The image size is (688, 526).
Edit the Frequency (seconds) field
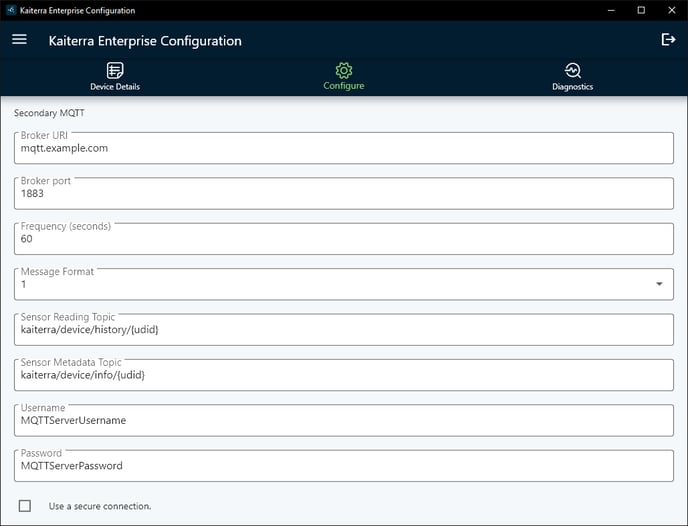[344, 239]
